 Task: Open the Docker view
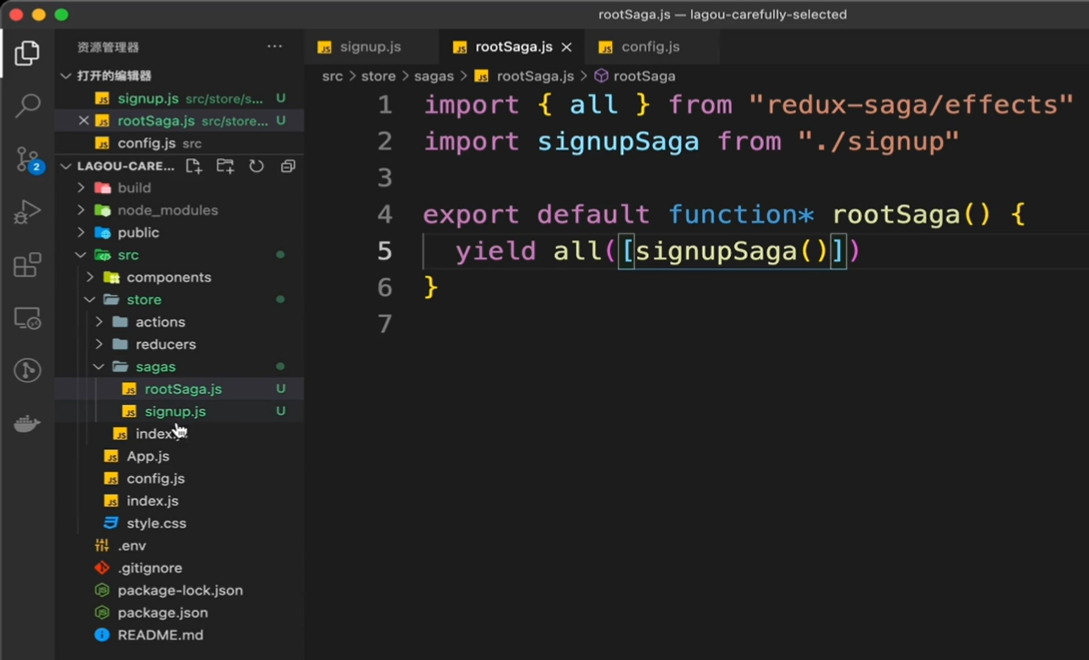click(x=27, y=423)
